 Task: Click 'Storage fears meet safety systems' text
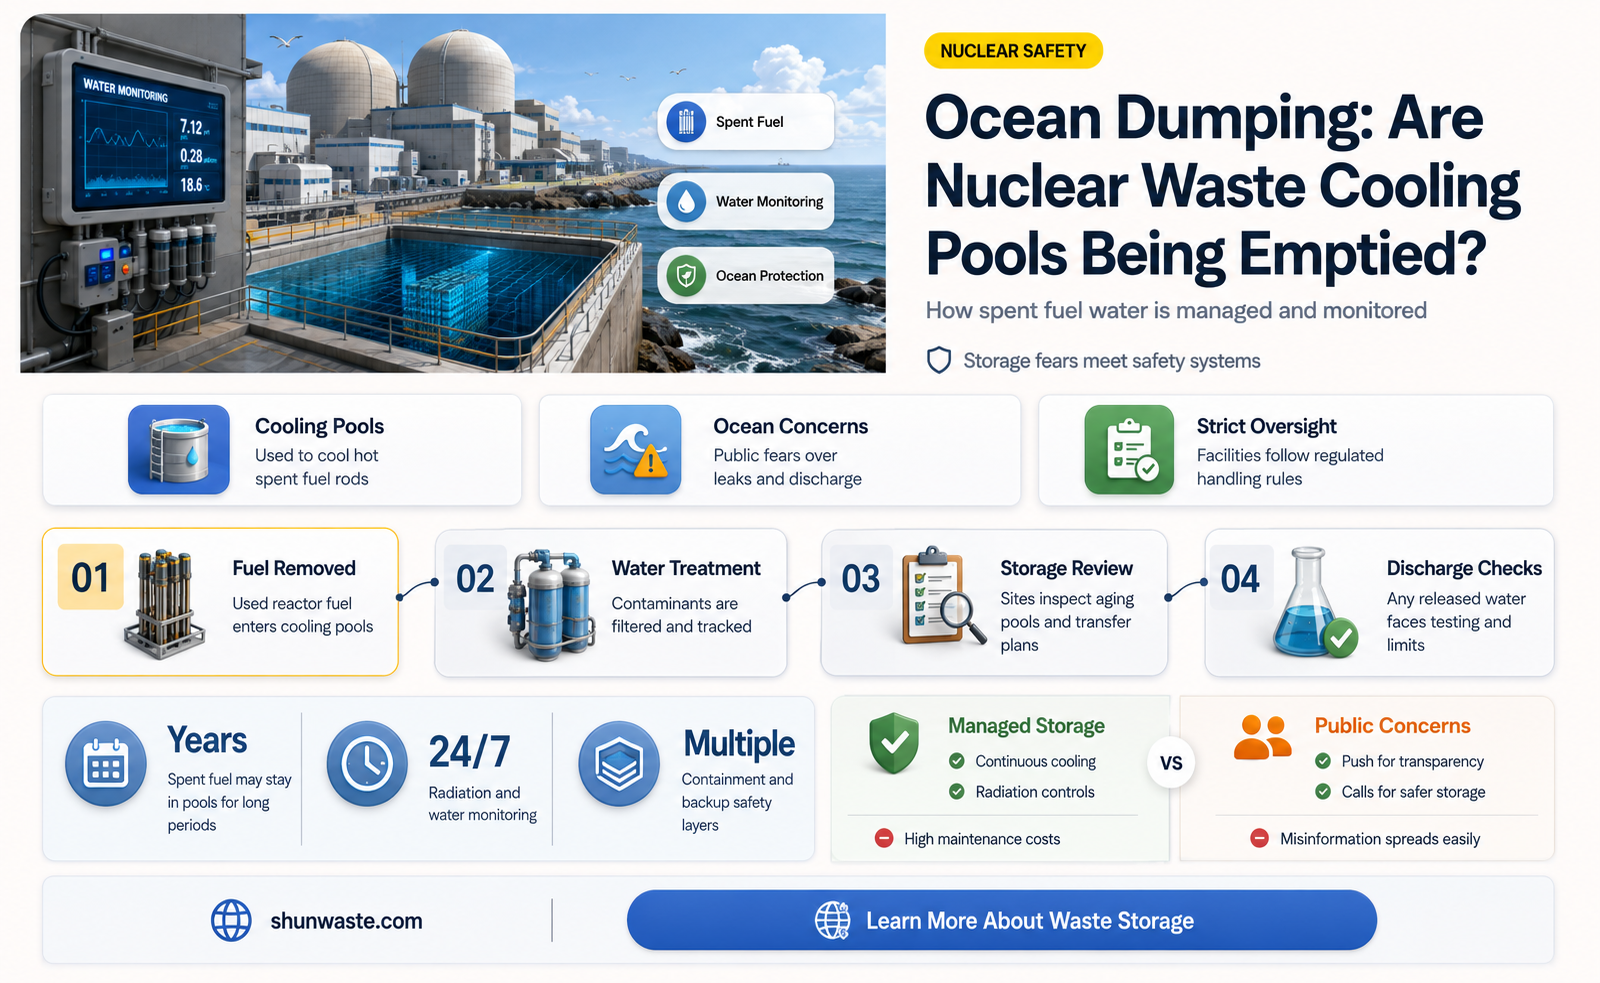click(1112, 361)
